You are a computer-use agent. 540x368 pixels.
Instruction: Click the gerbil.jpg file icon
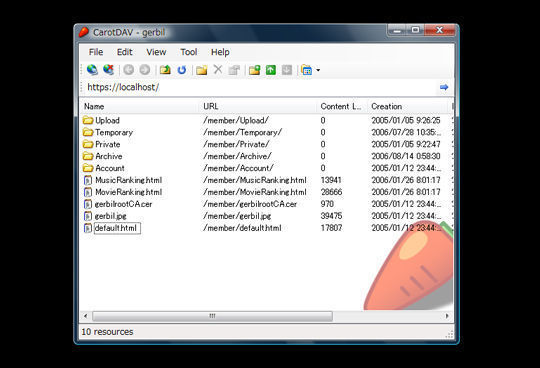88,216
